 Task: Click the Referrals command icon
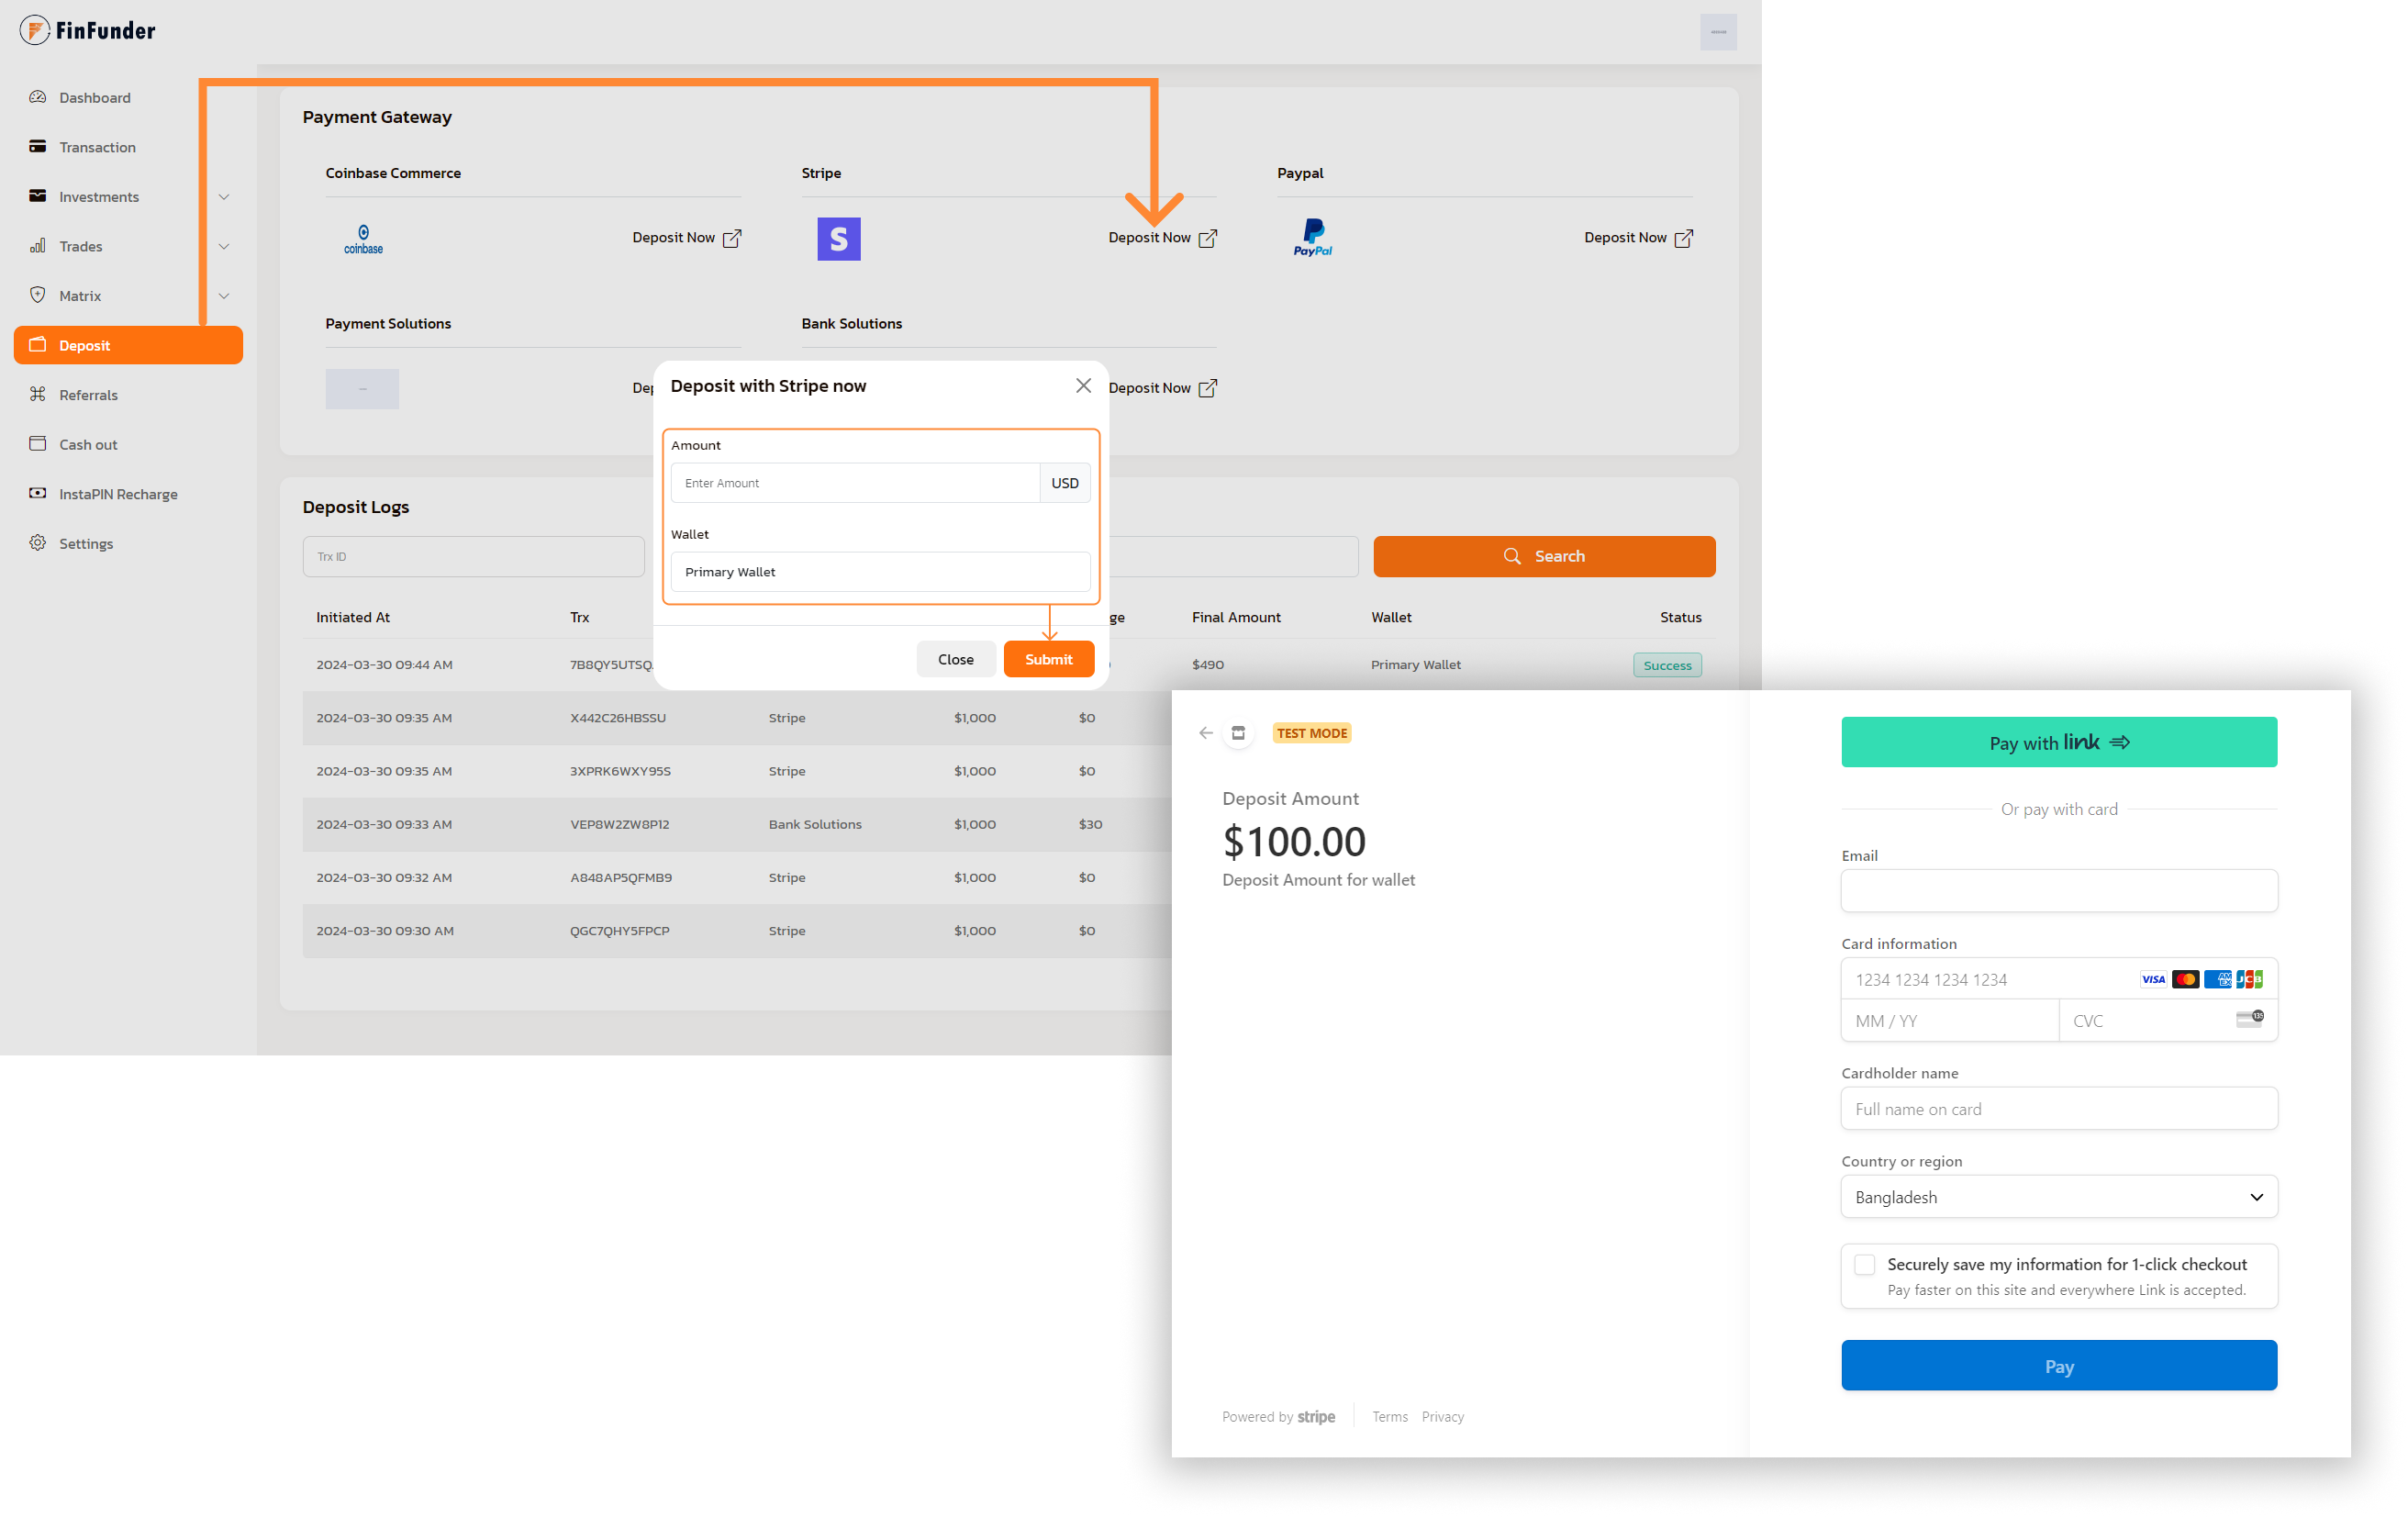(38, 394)
